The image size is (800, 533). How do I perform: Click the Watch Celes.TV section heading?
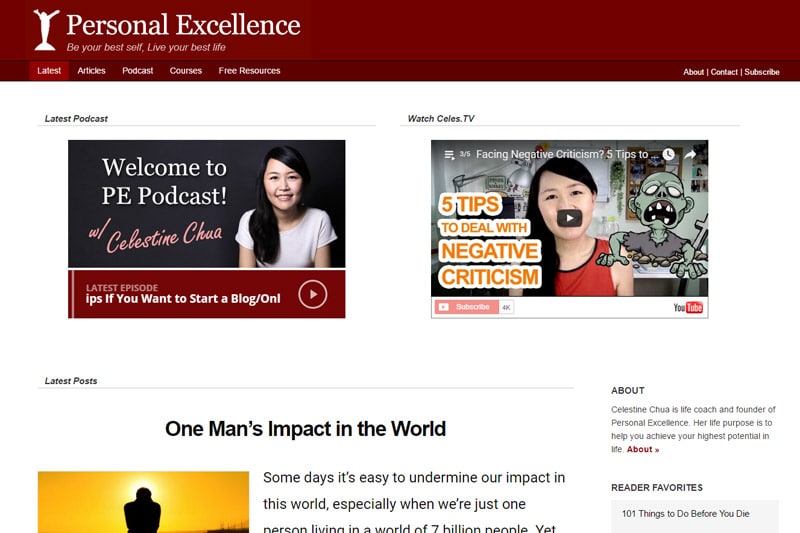pos(441,119)
